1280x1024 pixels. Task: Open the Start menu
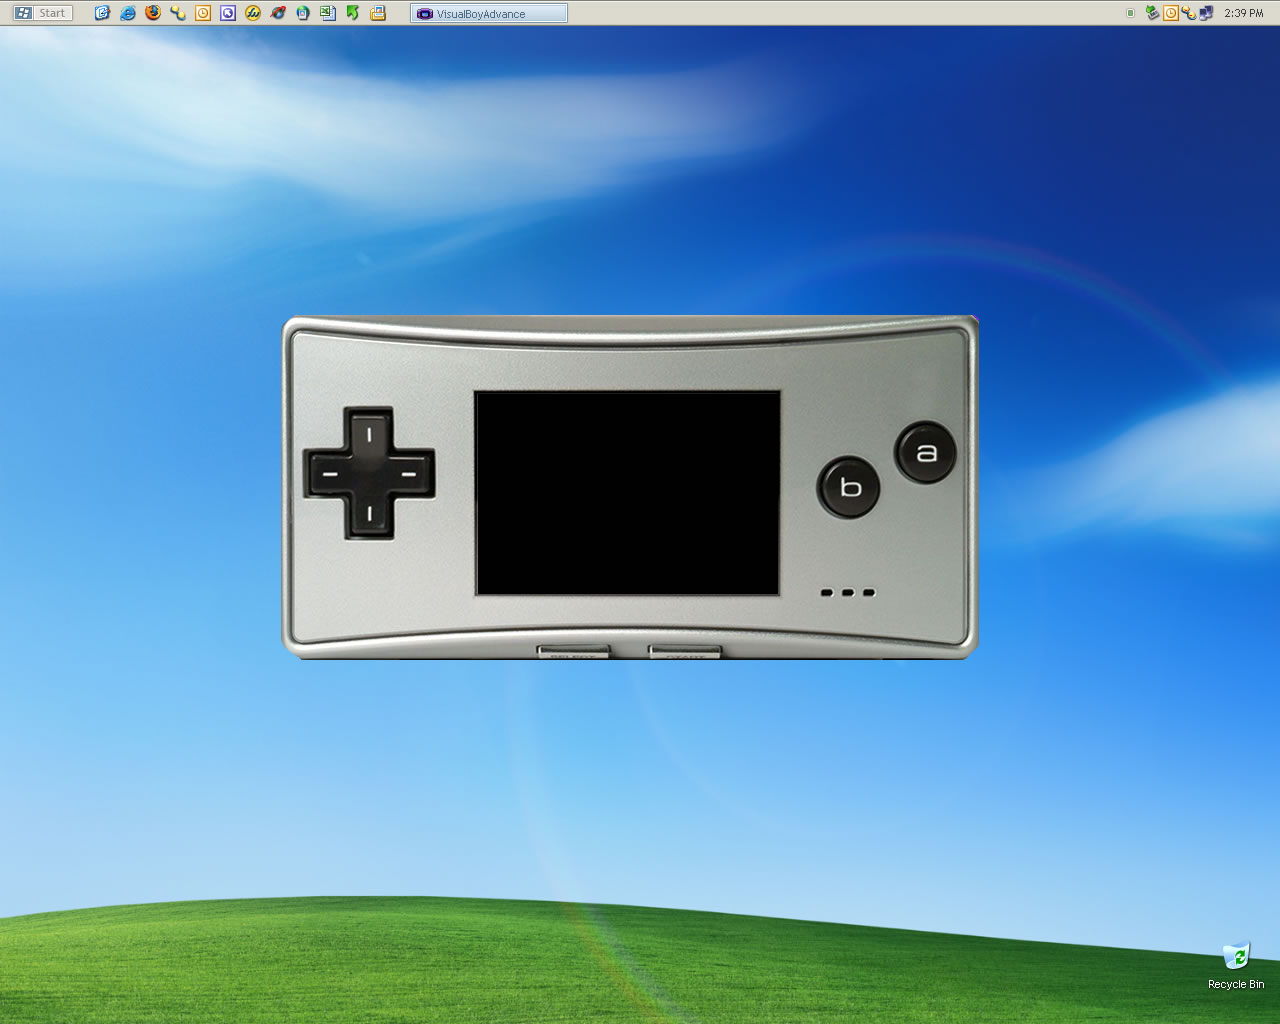(43, 13)
